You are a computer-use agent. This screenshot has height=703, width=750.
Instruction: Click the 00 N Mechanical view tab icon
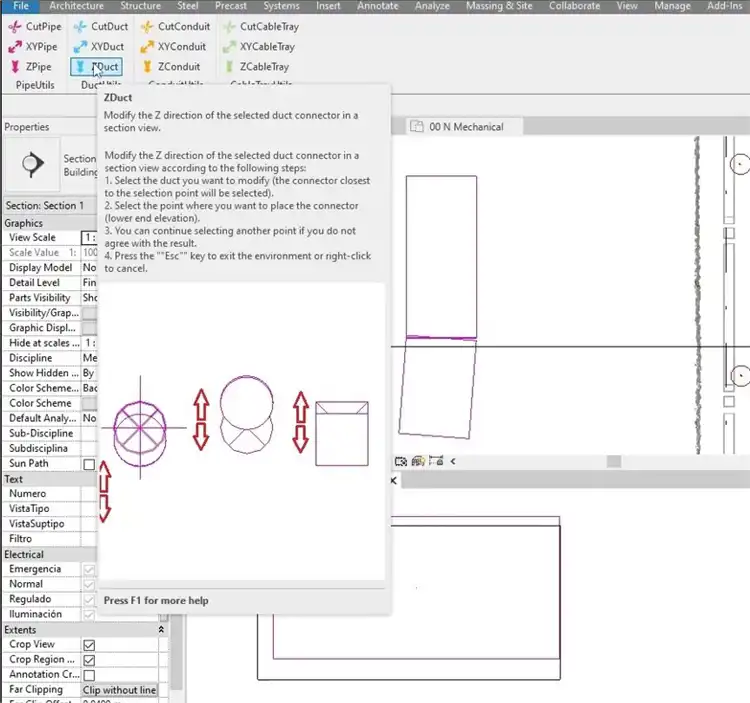click(x=417, y=127)
